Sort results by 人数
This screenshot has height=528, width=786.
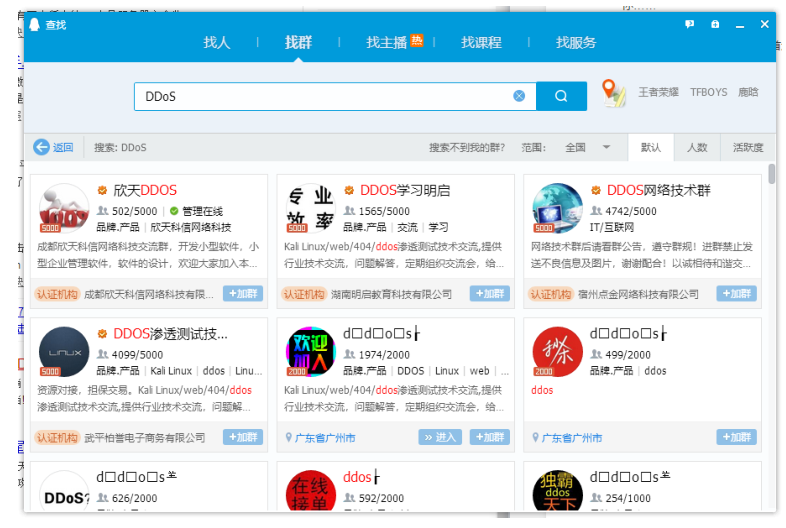[697, 147]
